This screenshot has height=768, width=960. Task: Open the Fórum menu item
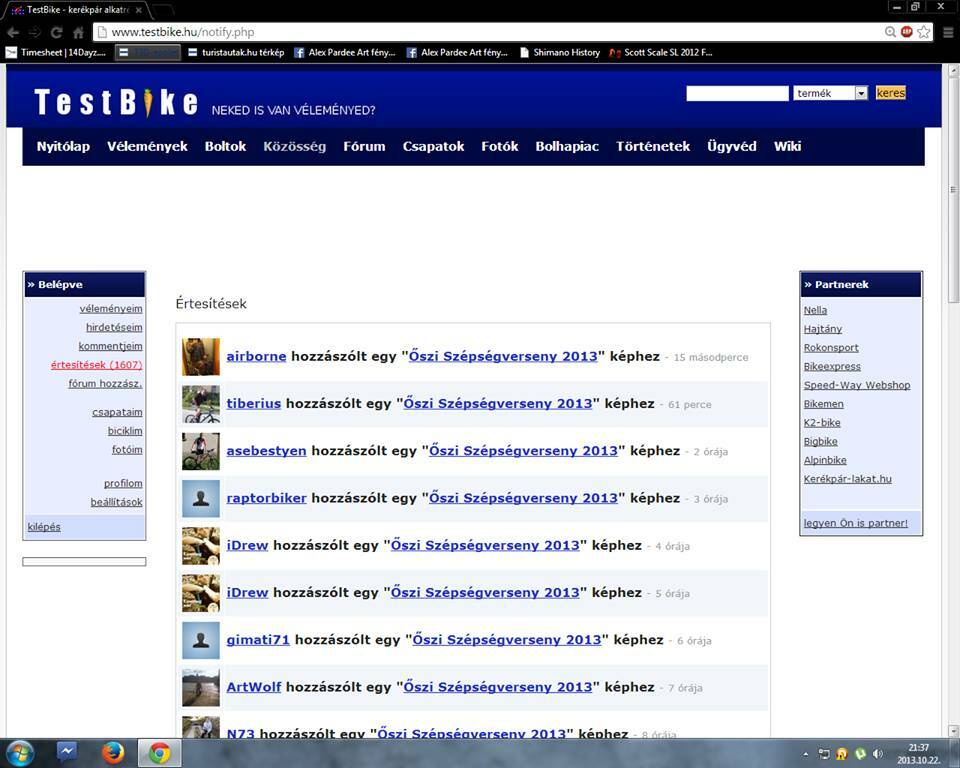tap(364, 146)
